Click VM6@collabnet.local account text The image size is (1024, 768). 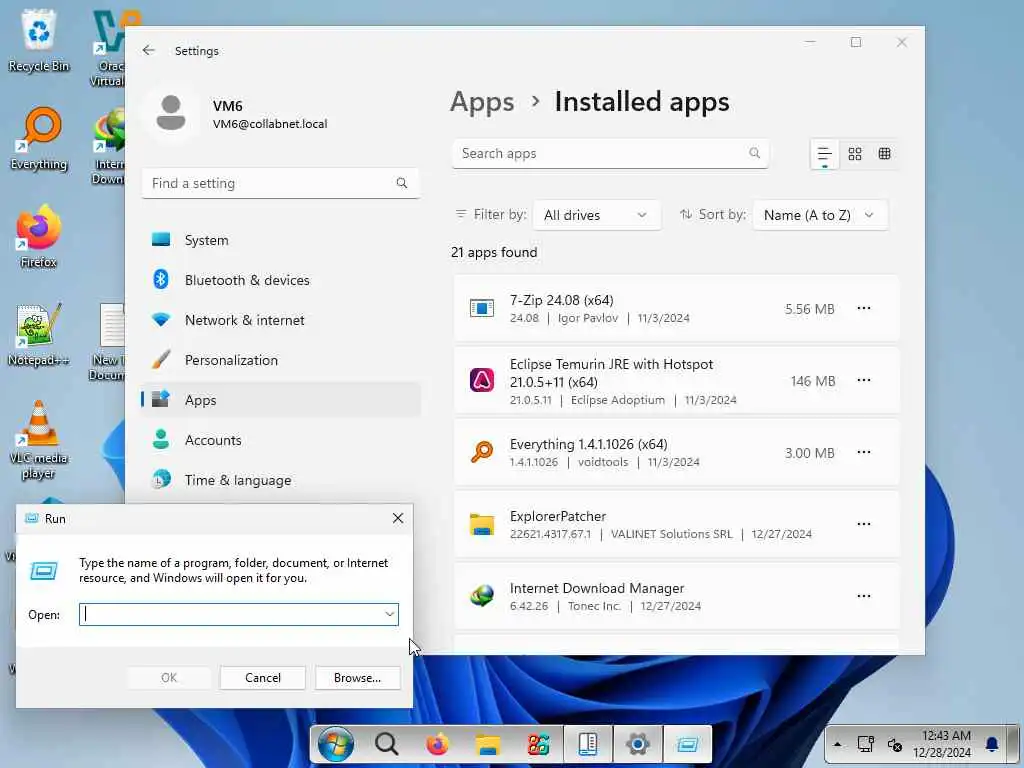pyautogui.click(x=270, y=124)
